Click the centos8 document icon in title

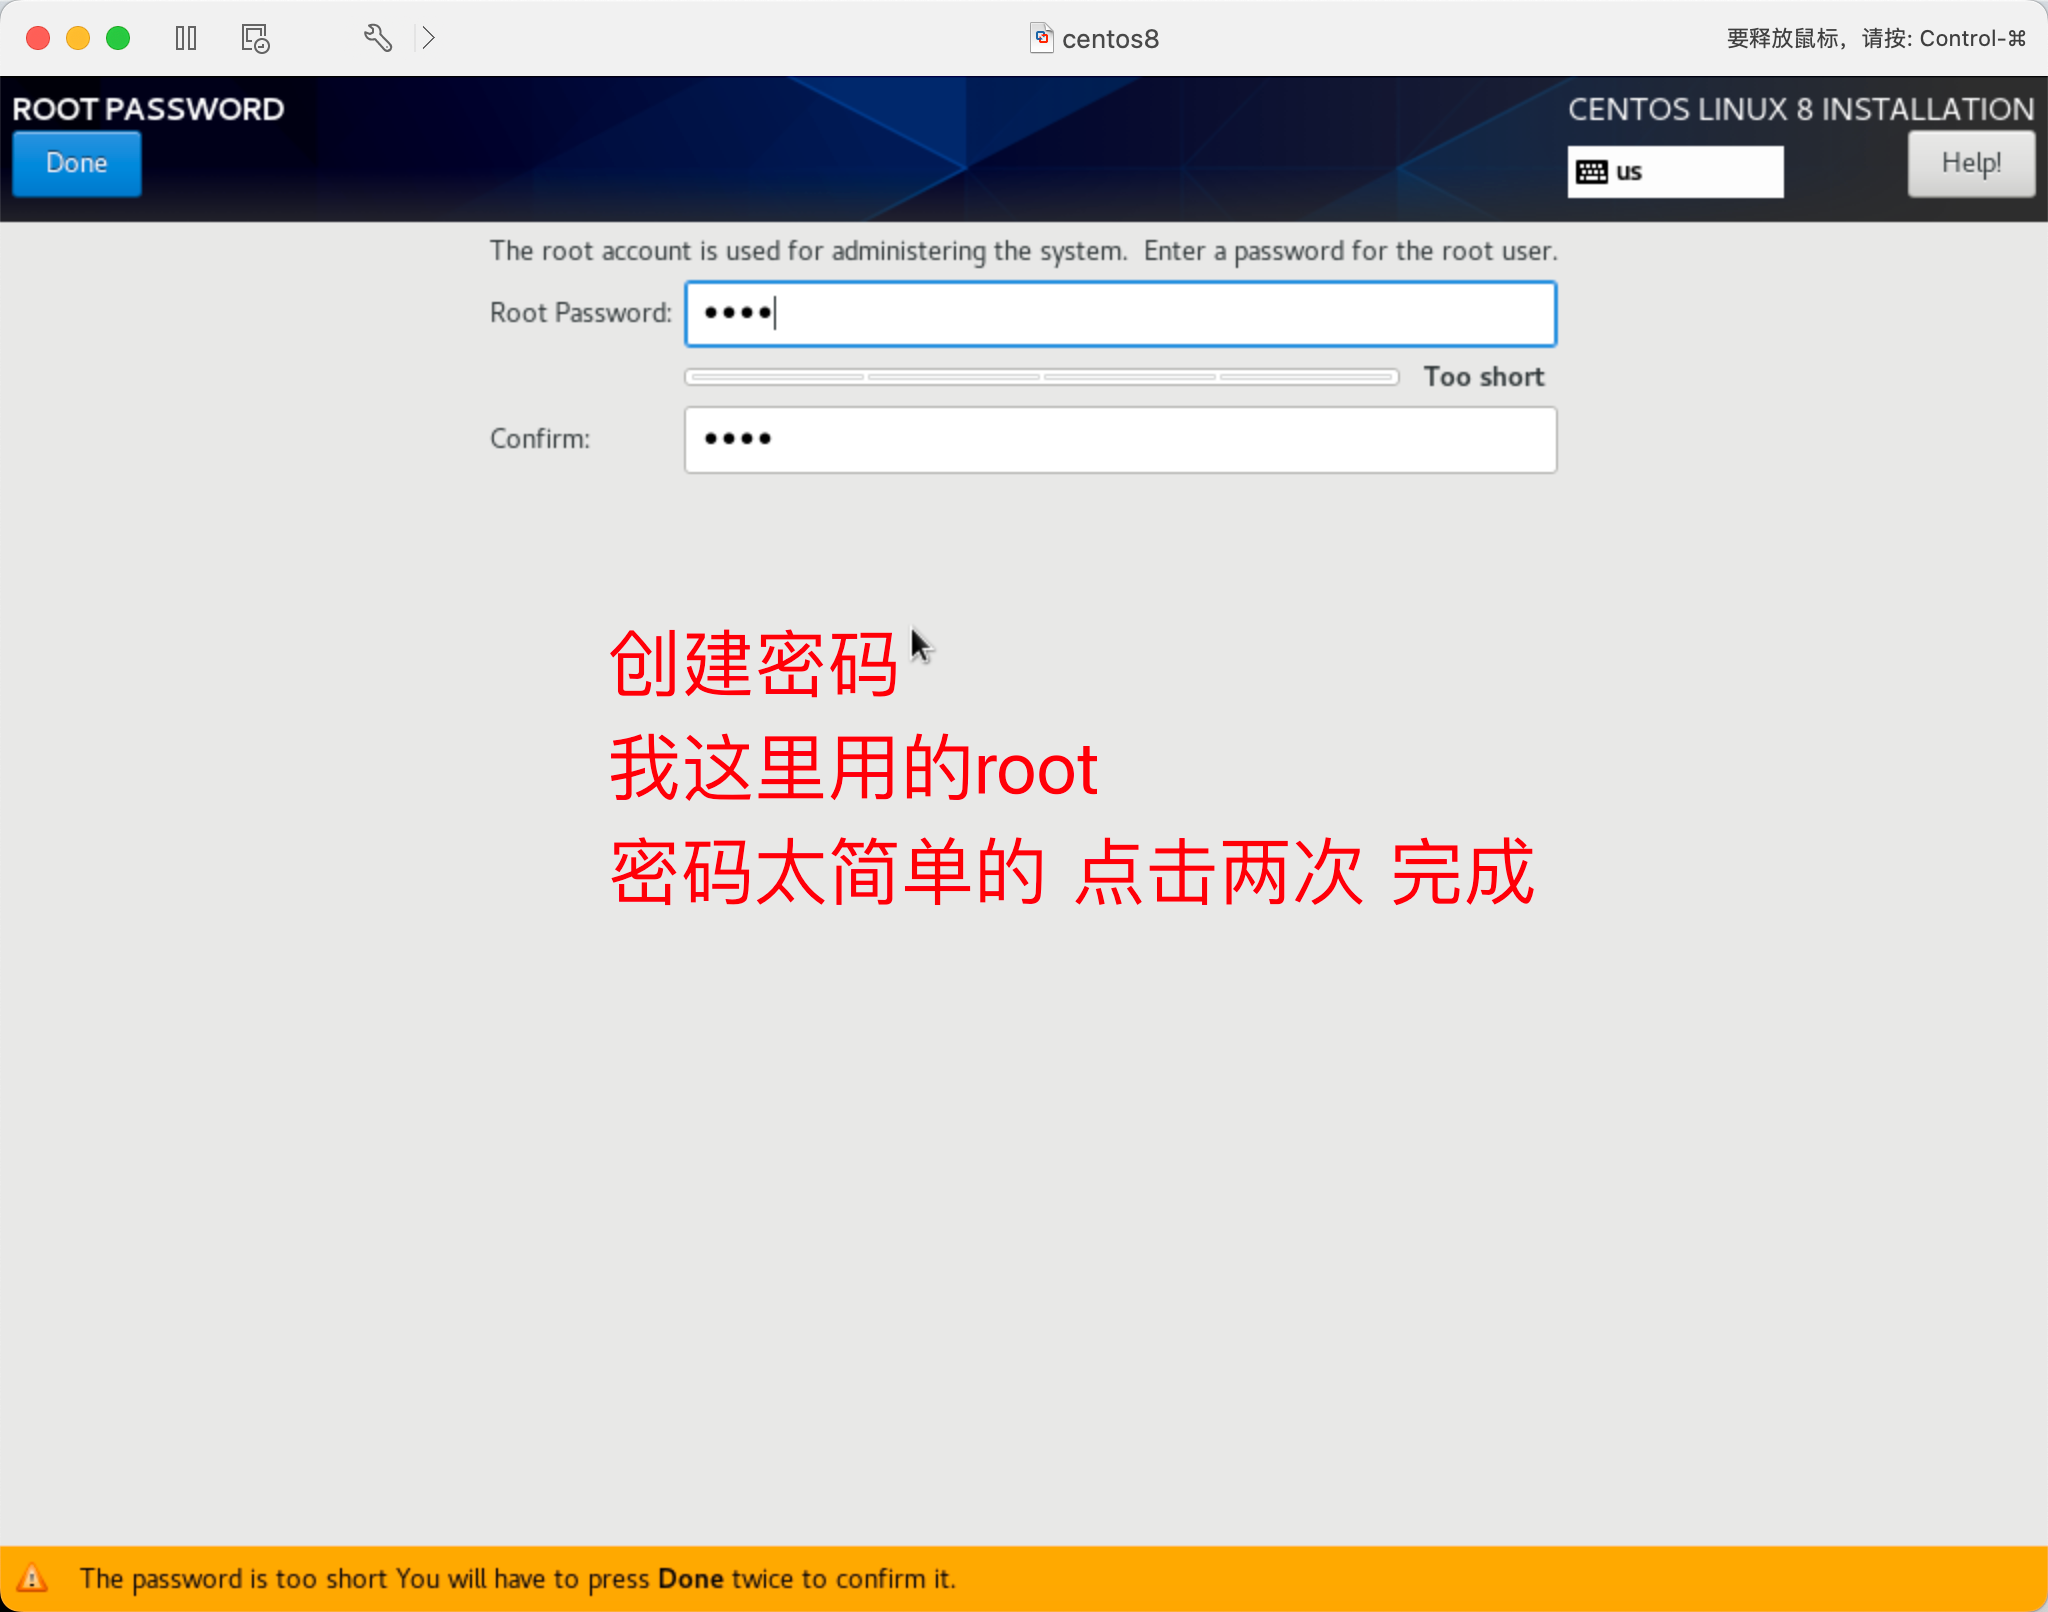[x=1041, y=38]
